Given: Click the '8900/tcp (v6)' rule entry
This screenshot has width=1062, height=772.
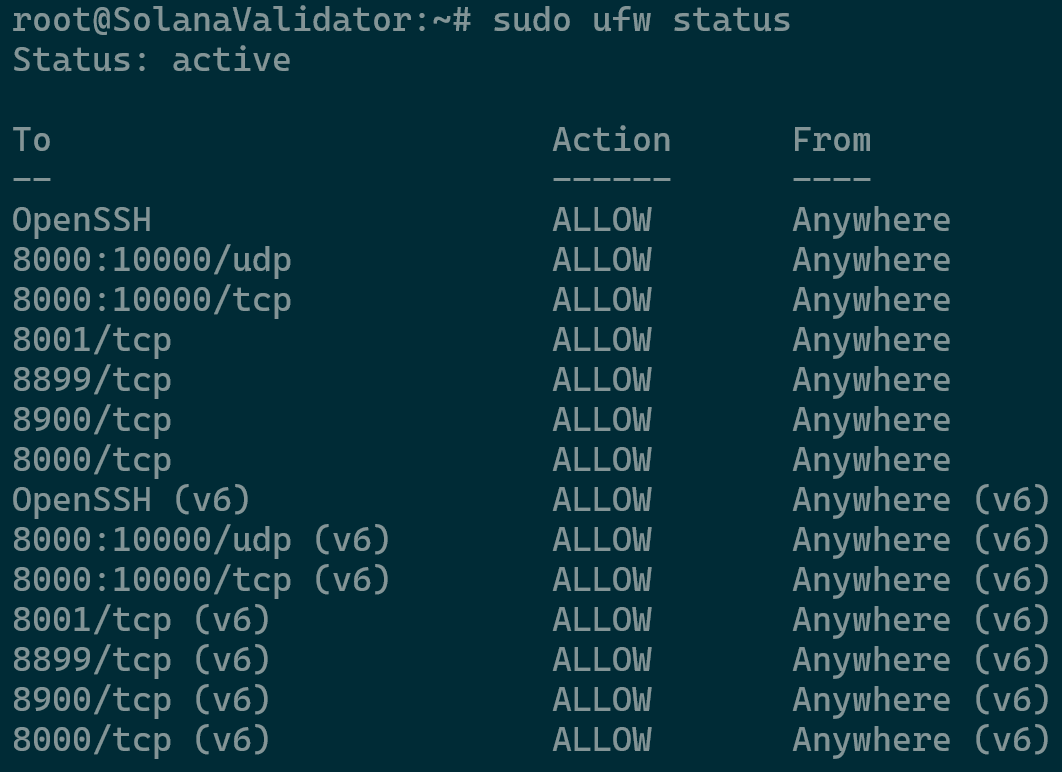Looking at the screenshot, I should 141,700.
